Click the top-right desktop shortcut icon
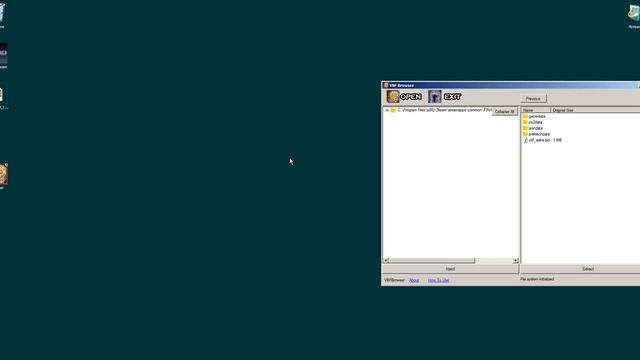This screenshot has width=640, height=360. click(634, 13)
